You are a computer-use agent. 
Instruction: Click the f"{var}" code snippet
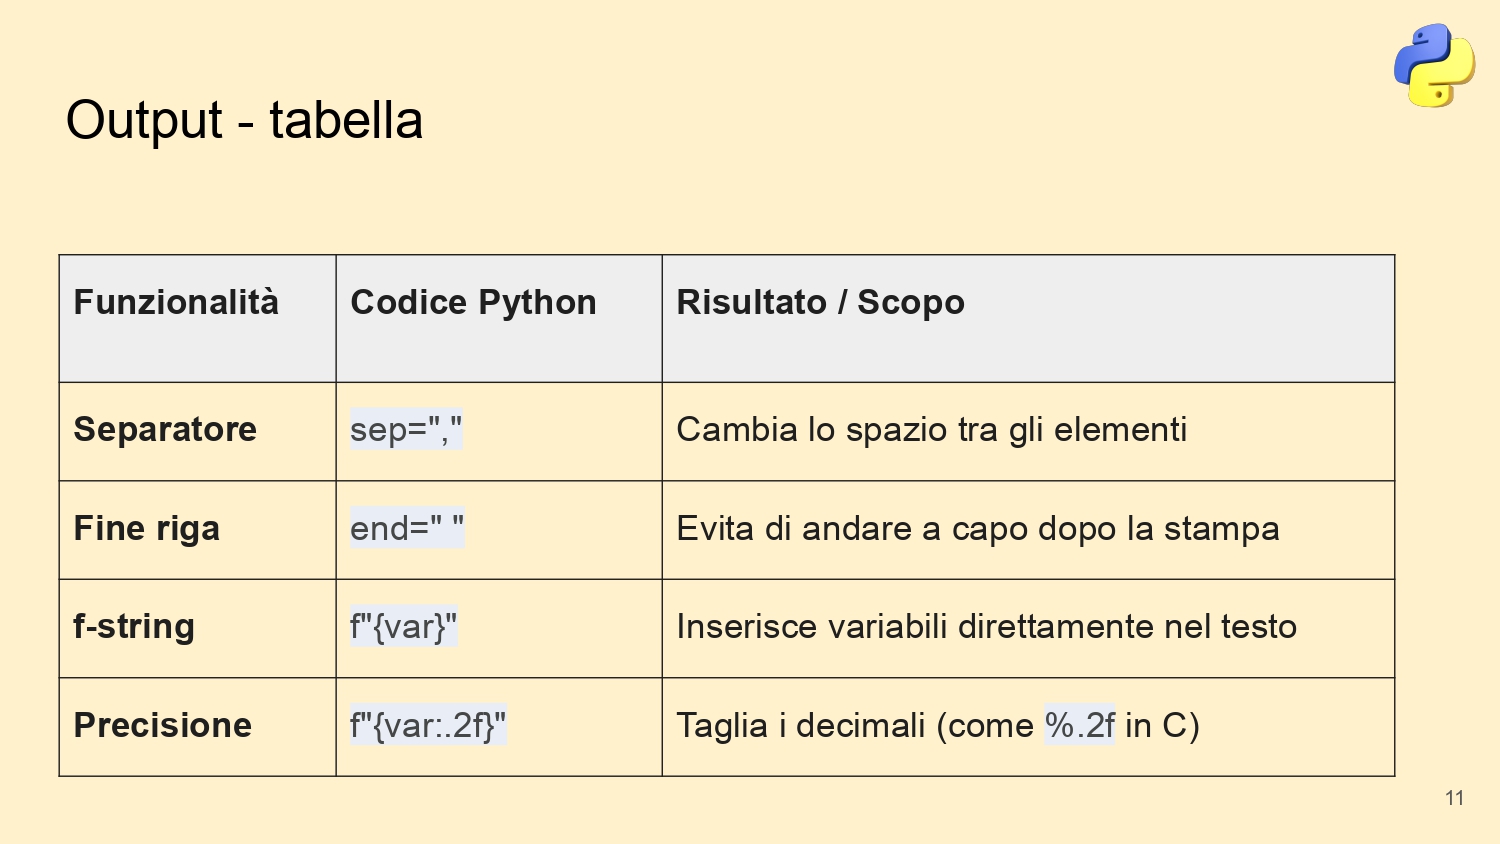403,627
